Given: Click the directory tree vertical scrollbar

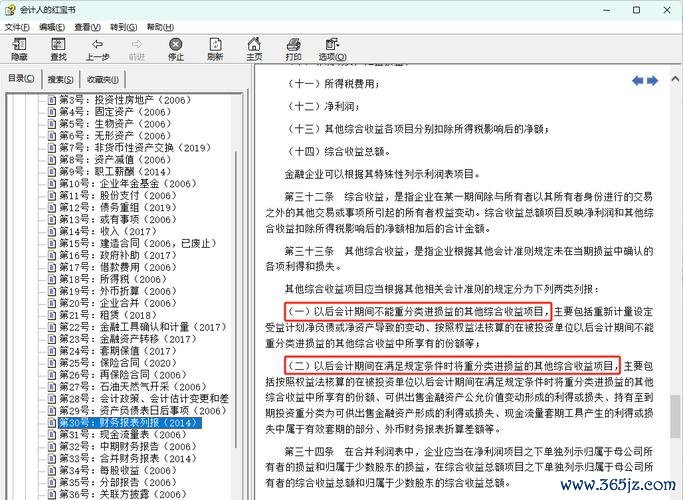Looking at the screenshot, I should [237, 298].
